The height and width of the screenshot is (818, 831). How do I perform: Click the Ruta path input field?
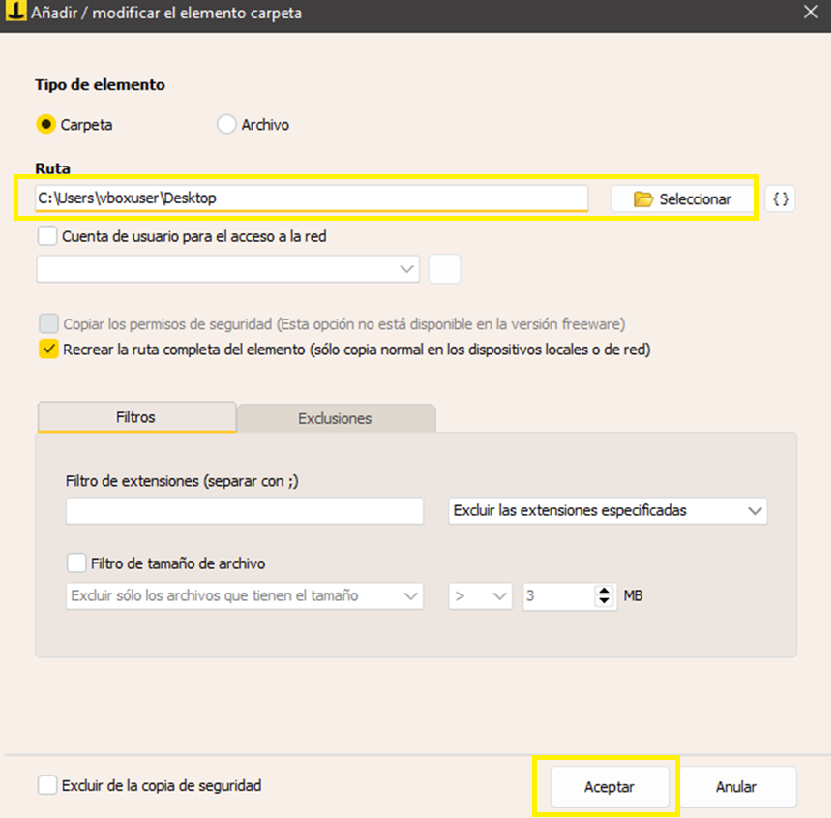click(310, 198)
